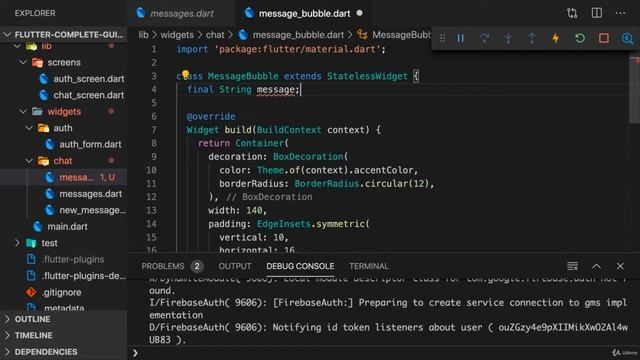The width and height of the screenshot is (640, 360).
Task: Grab the debug toolbar drag handle
Action: (442, 38)
